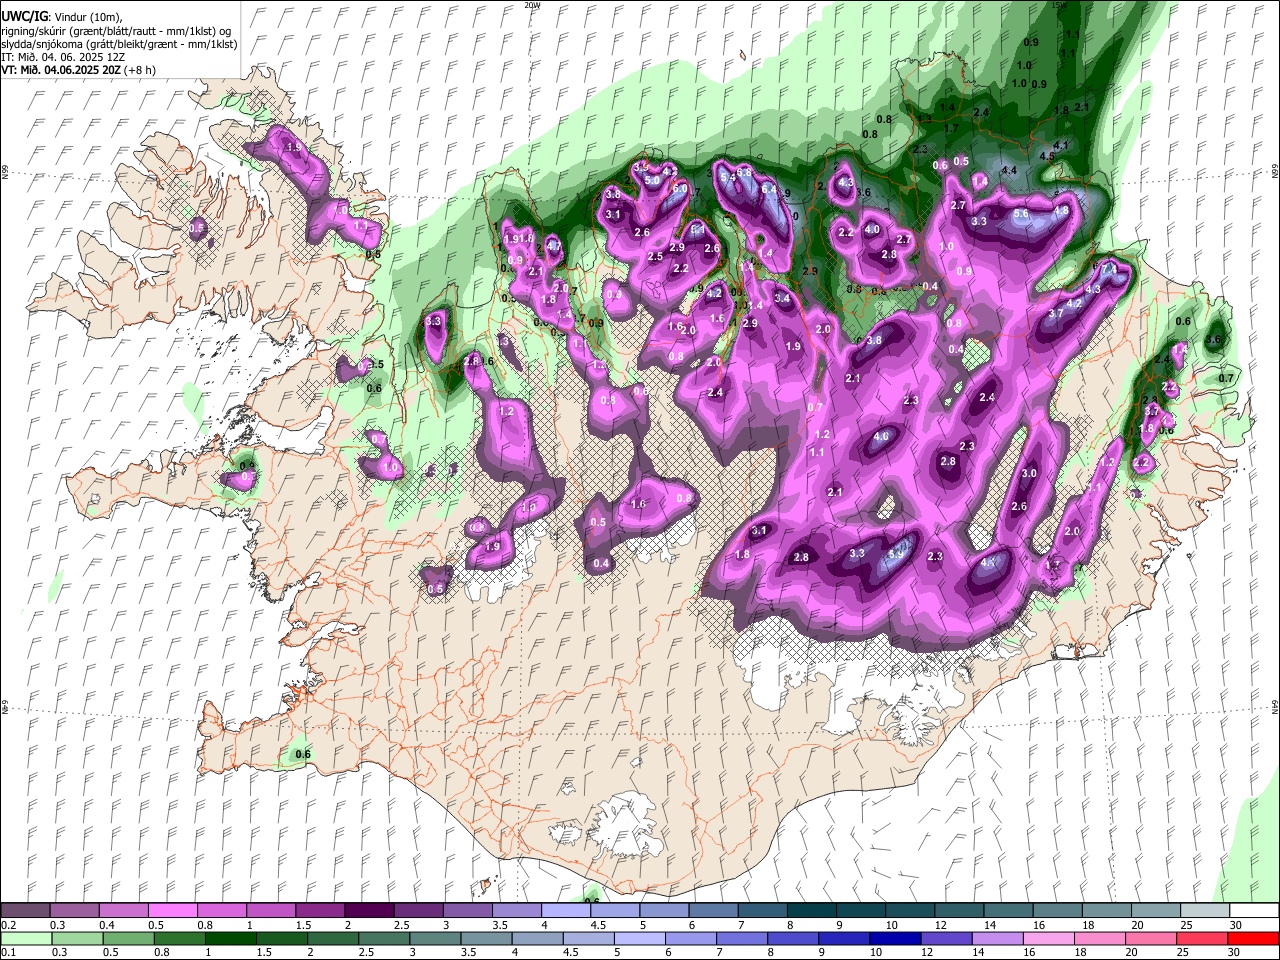Click the dull purple 0.2–0.3 legend swatch
This screenshot has height=960, width=1280.
point(25,910)
